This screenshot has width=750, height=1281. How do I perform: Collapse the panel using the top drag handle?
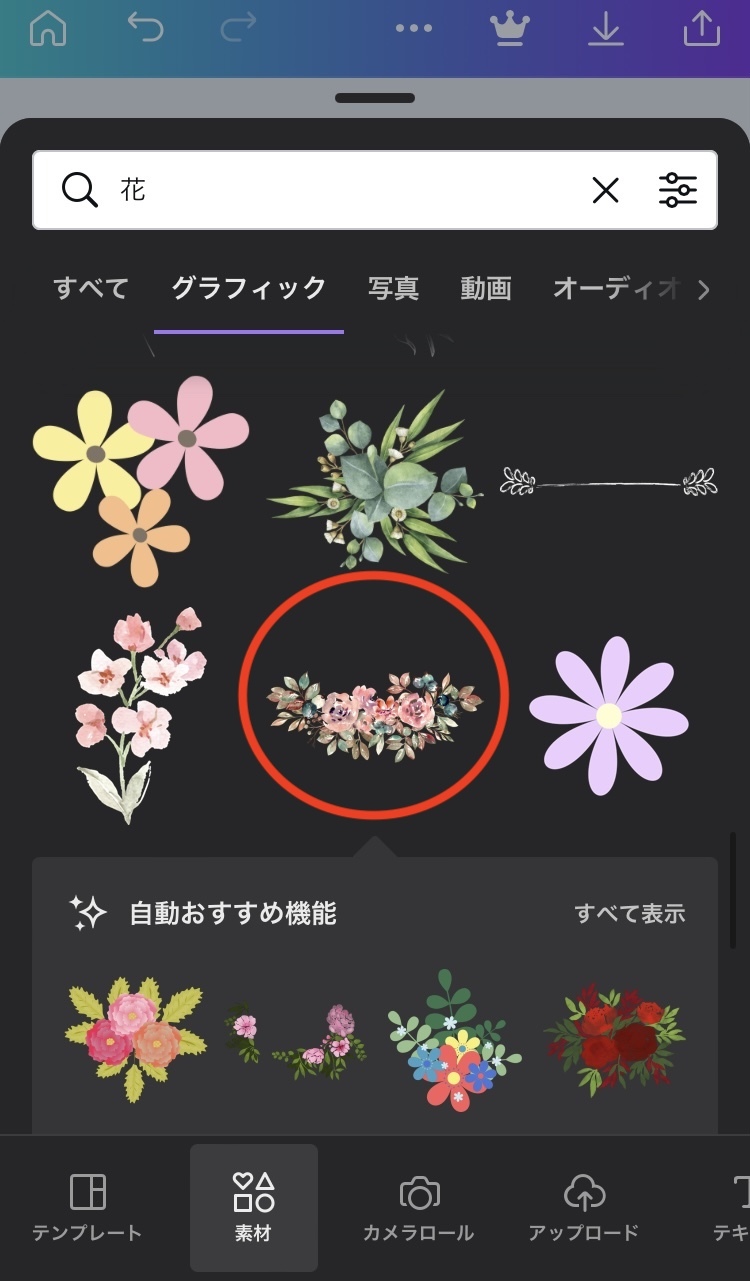click(x=375, y=98)
